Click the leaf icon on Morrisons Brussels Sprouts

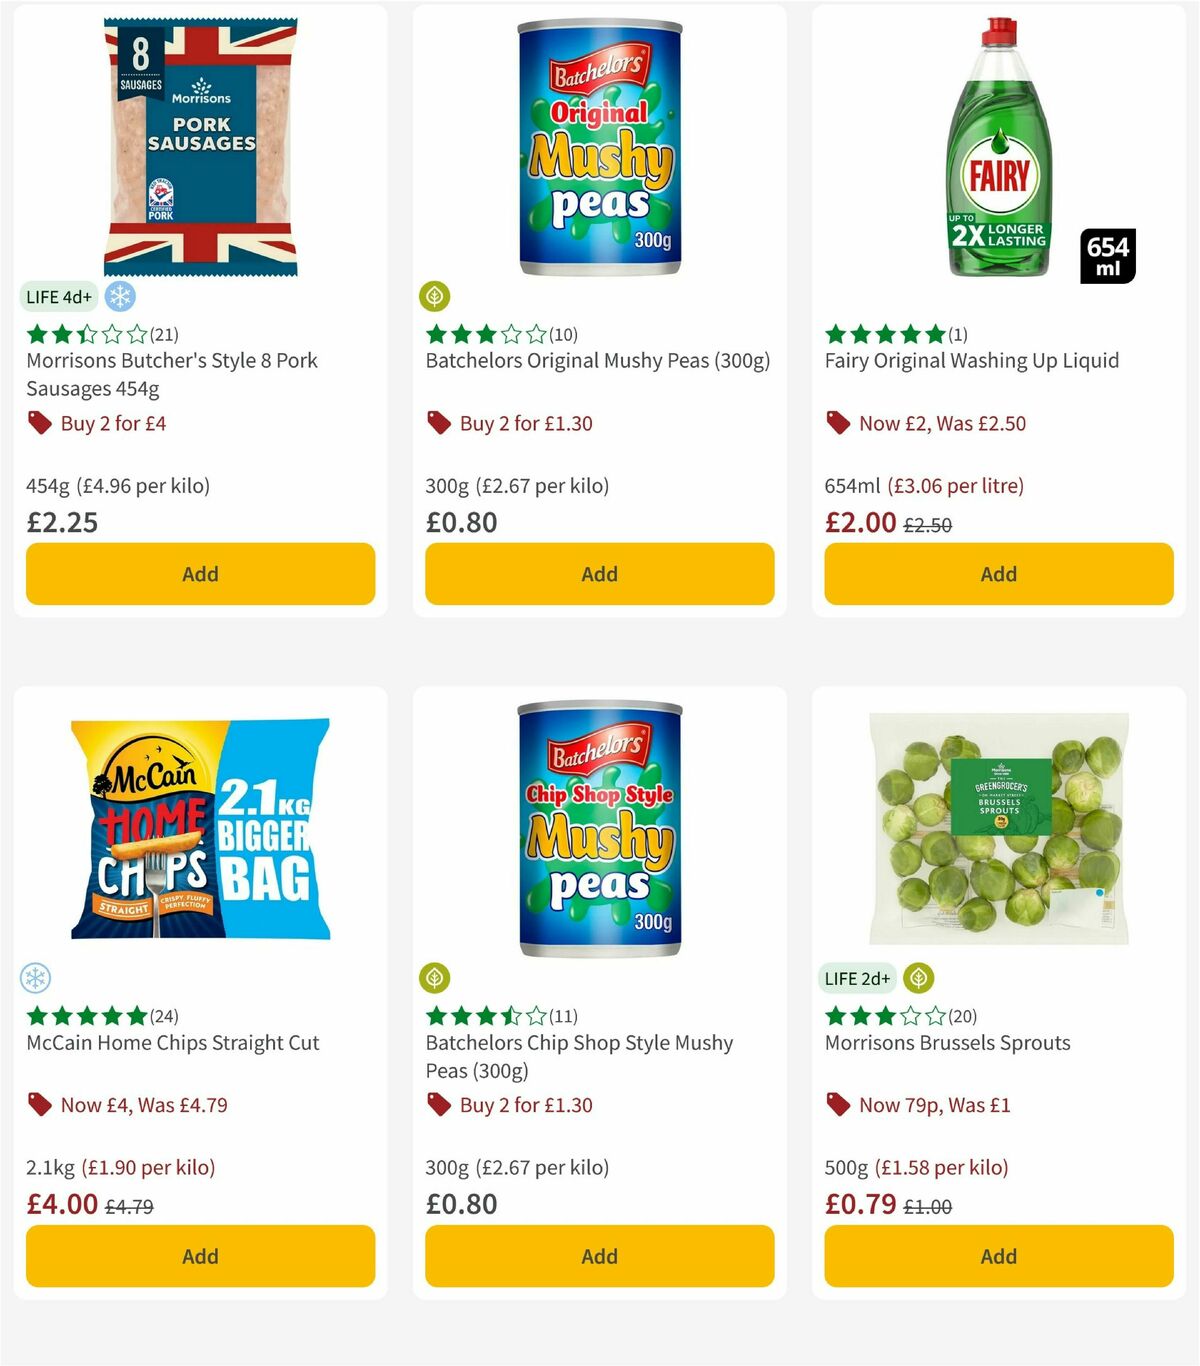click(917, 978)
